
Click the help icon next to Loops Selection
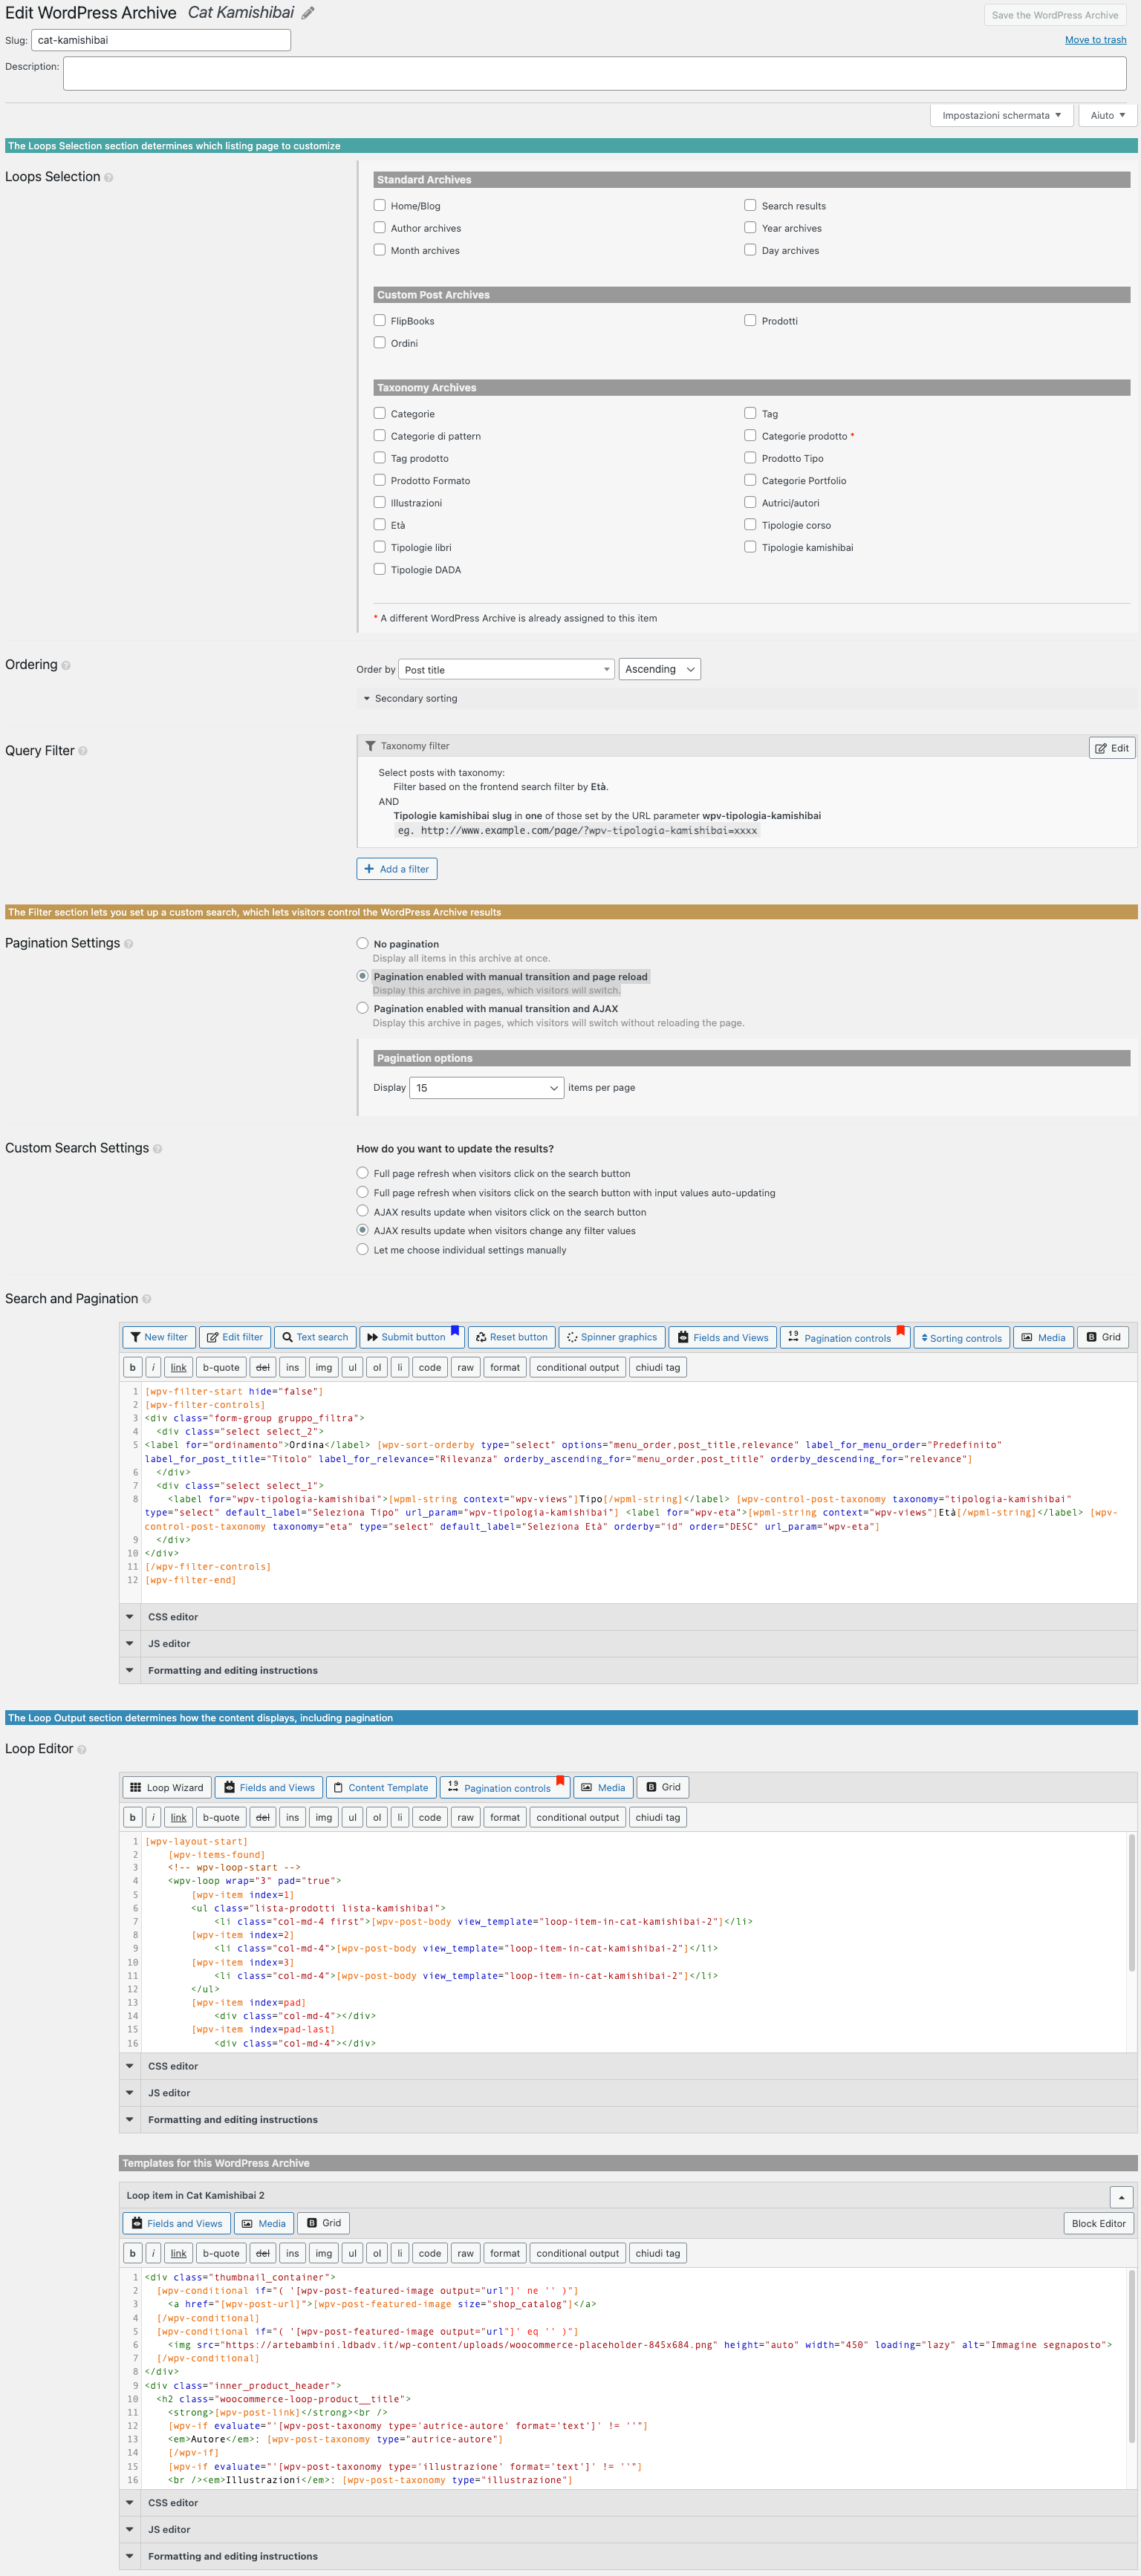pos(109,178)
